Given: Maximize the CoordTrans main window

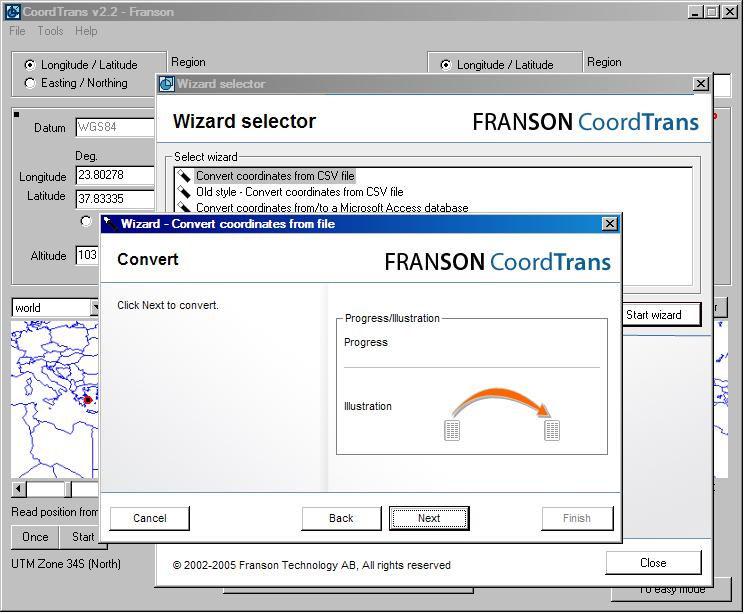Looking at the screenshot, I should click(x=712, y=12).
